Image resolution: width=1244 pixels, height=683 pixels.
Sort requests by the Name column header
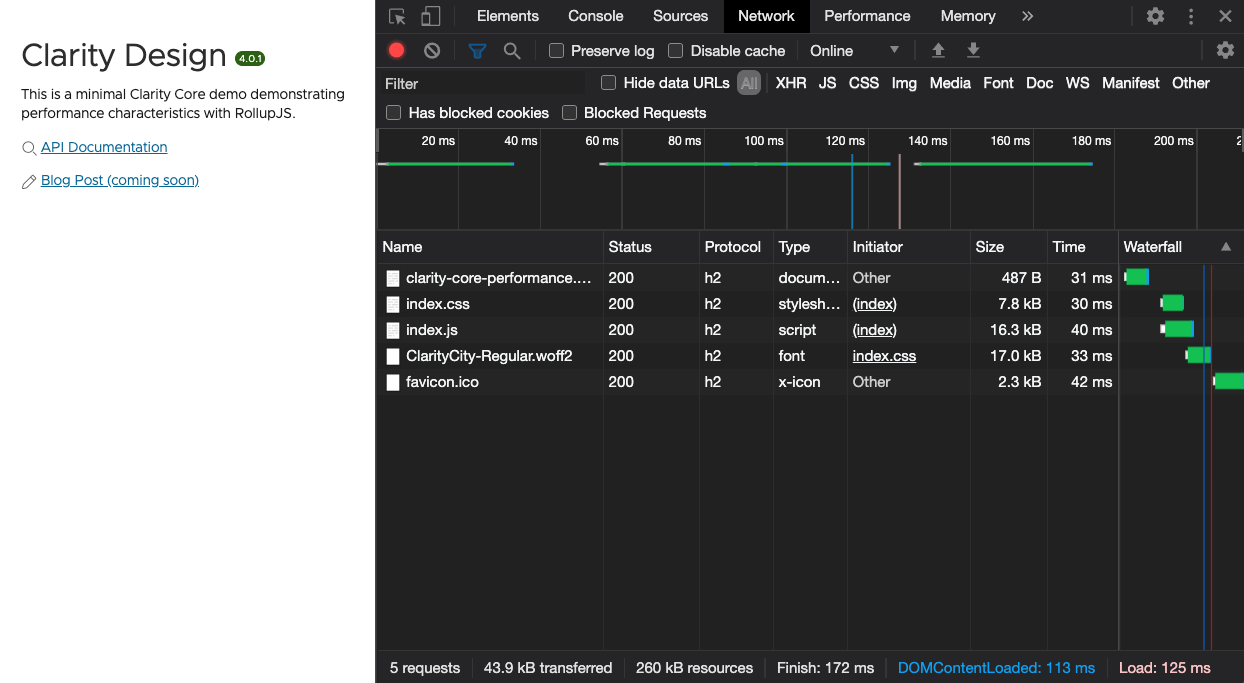(x=491, y=247)
